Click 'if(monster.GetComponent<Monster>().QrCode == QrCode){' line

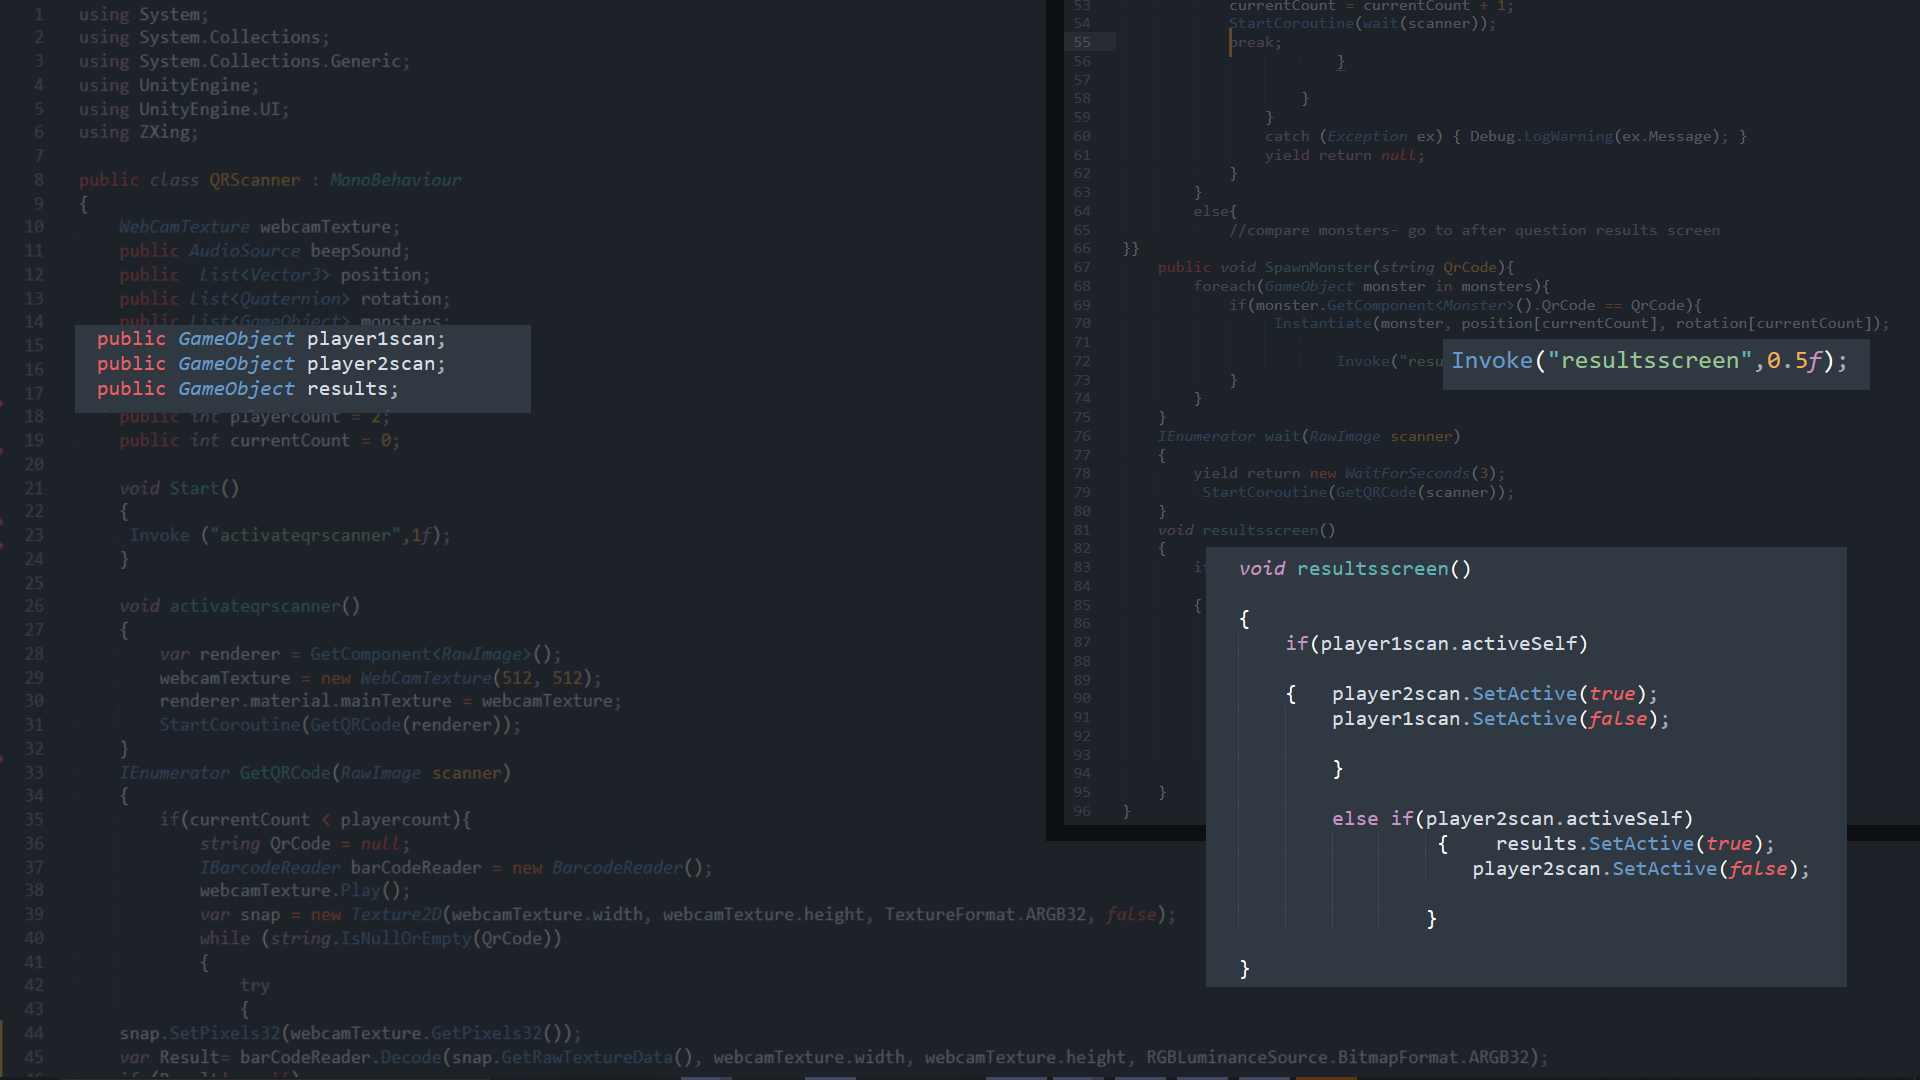[1465, 305]
